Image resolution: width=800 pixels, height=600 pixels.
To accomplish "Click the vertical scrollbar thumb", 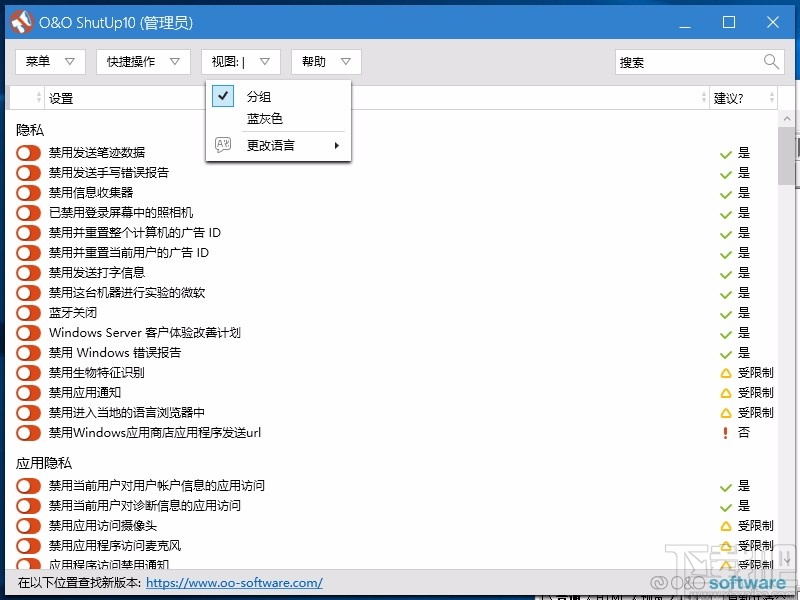I will (x=787, y=156).
